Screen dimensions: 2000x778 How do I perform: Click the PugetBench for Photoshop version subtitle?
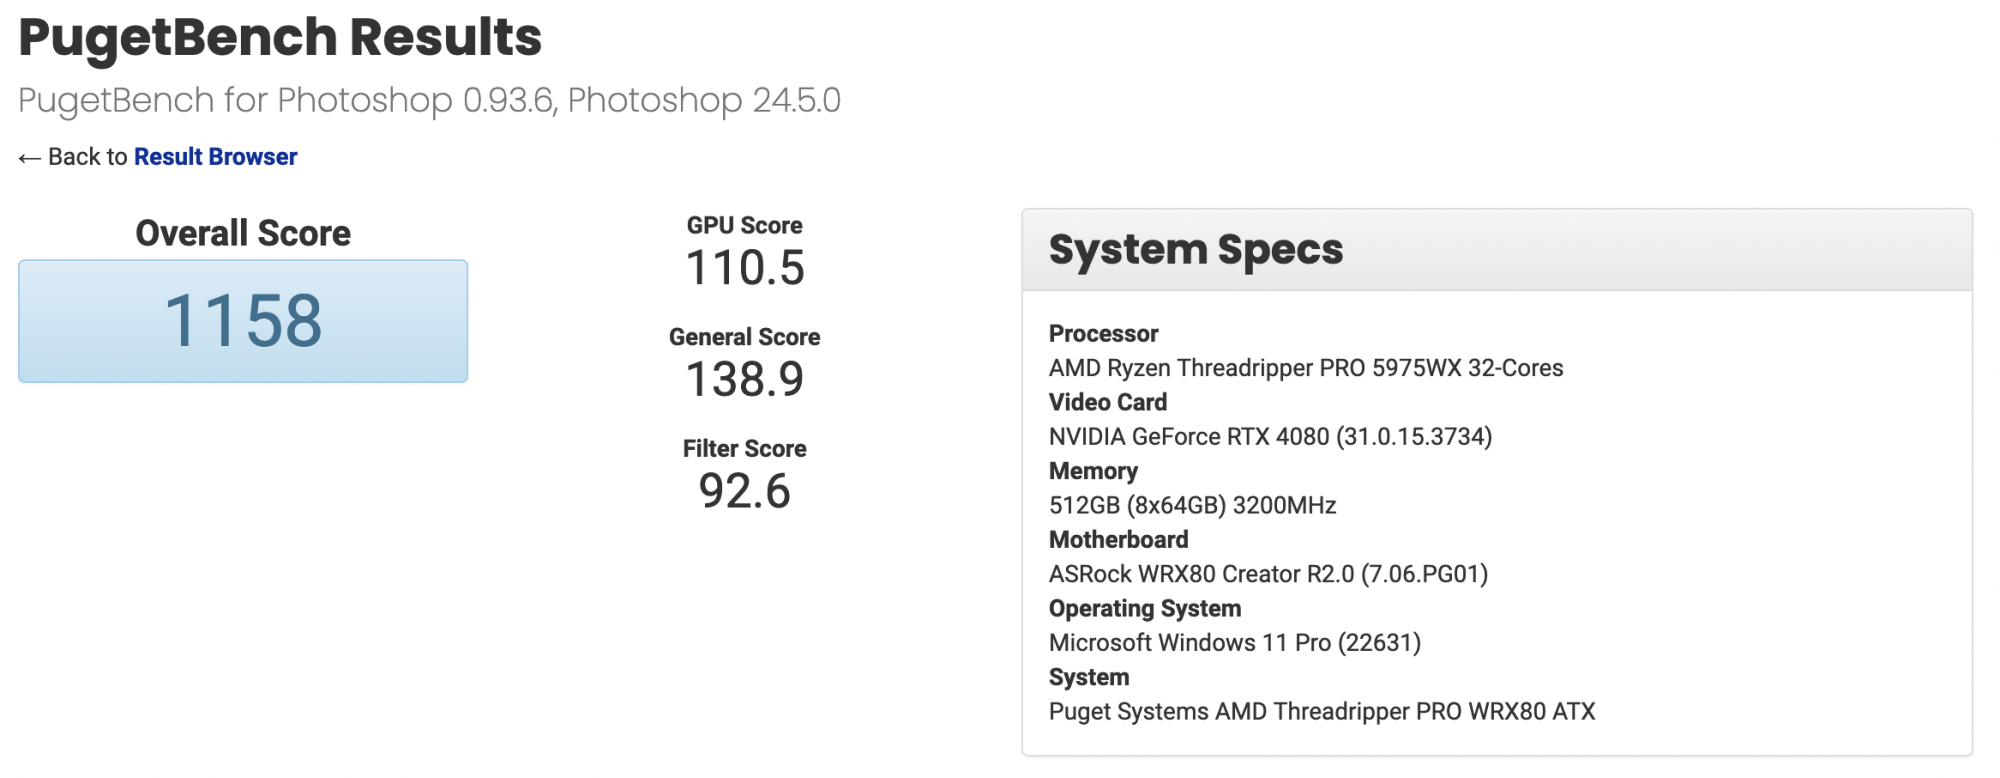[429, 100]
